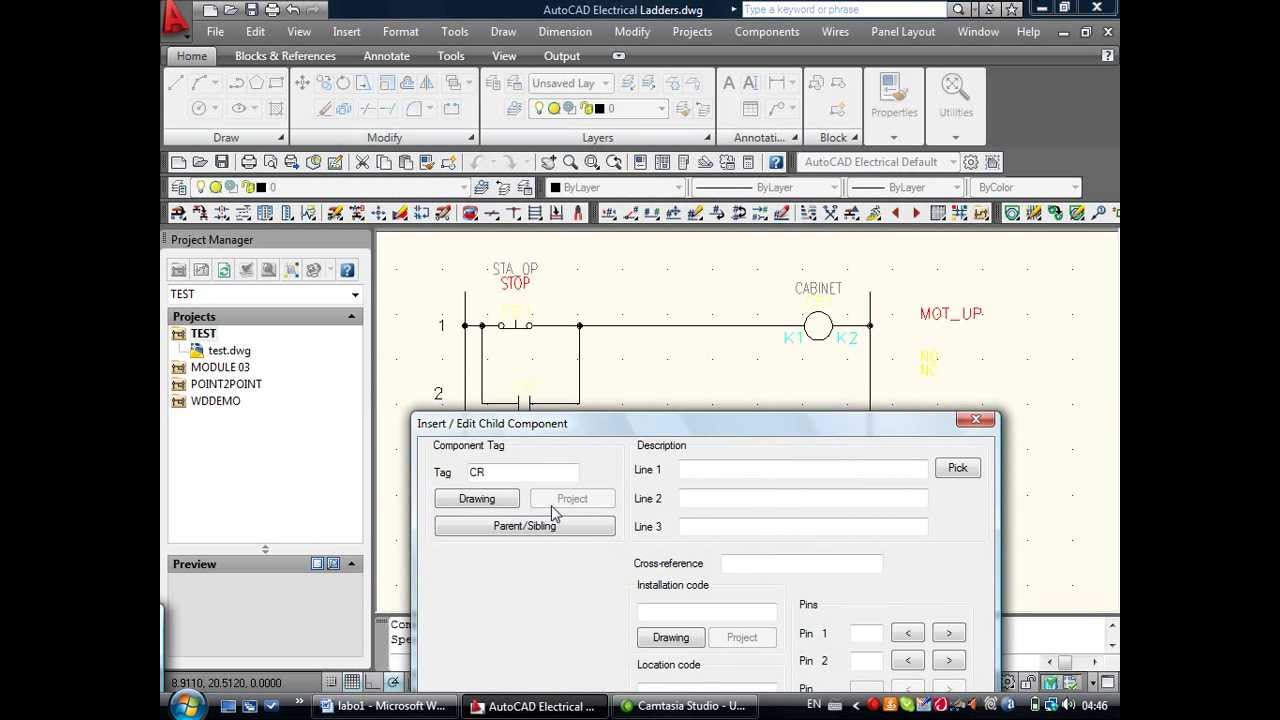Screen dimensions: 1280x720
Task: Click the Rotate tool in Modify panel
Action: tap(344, 83)
